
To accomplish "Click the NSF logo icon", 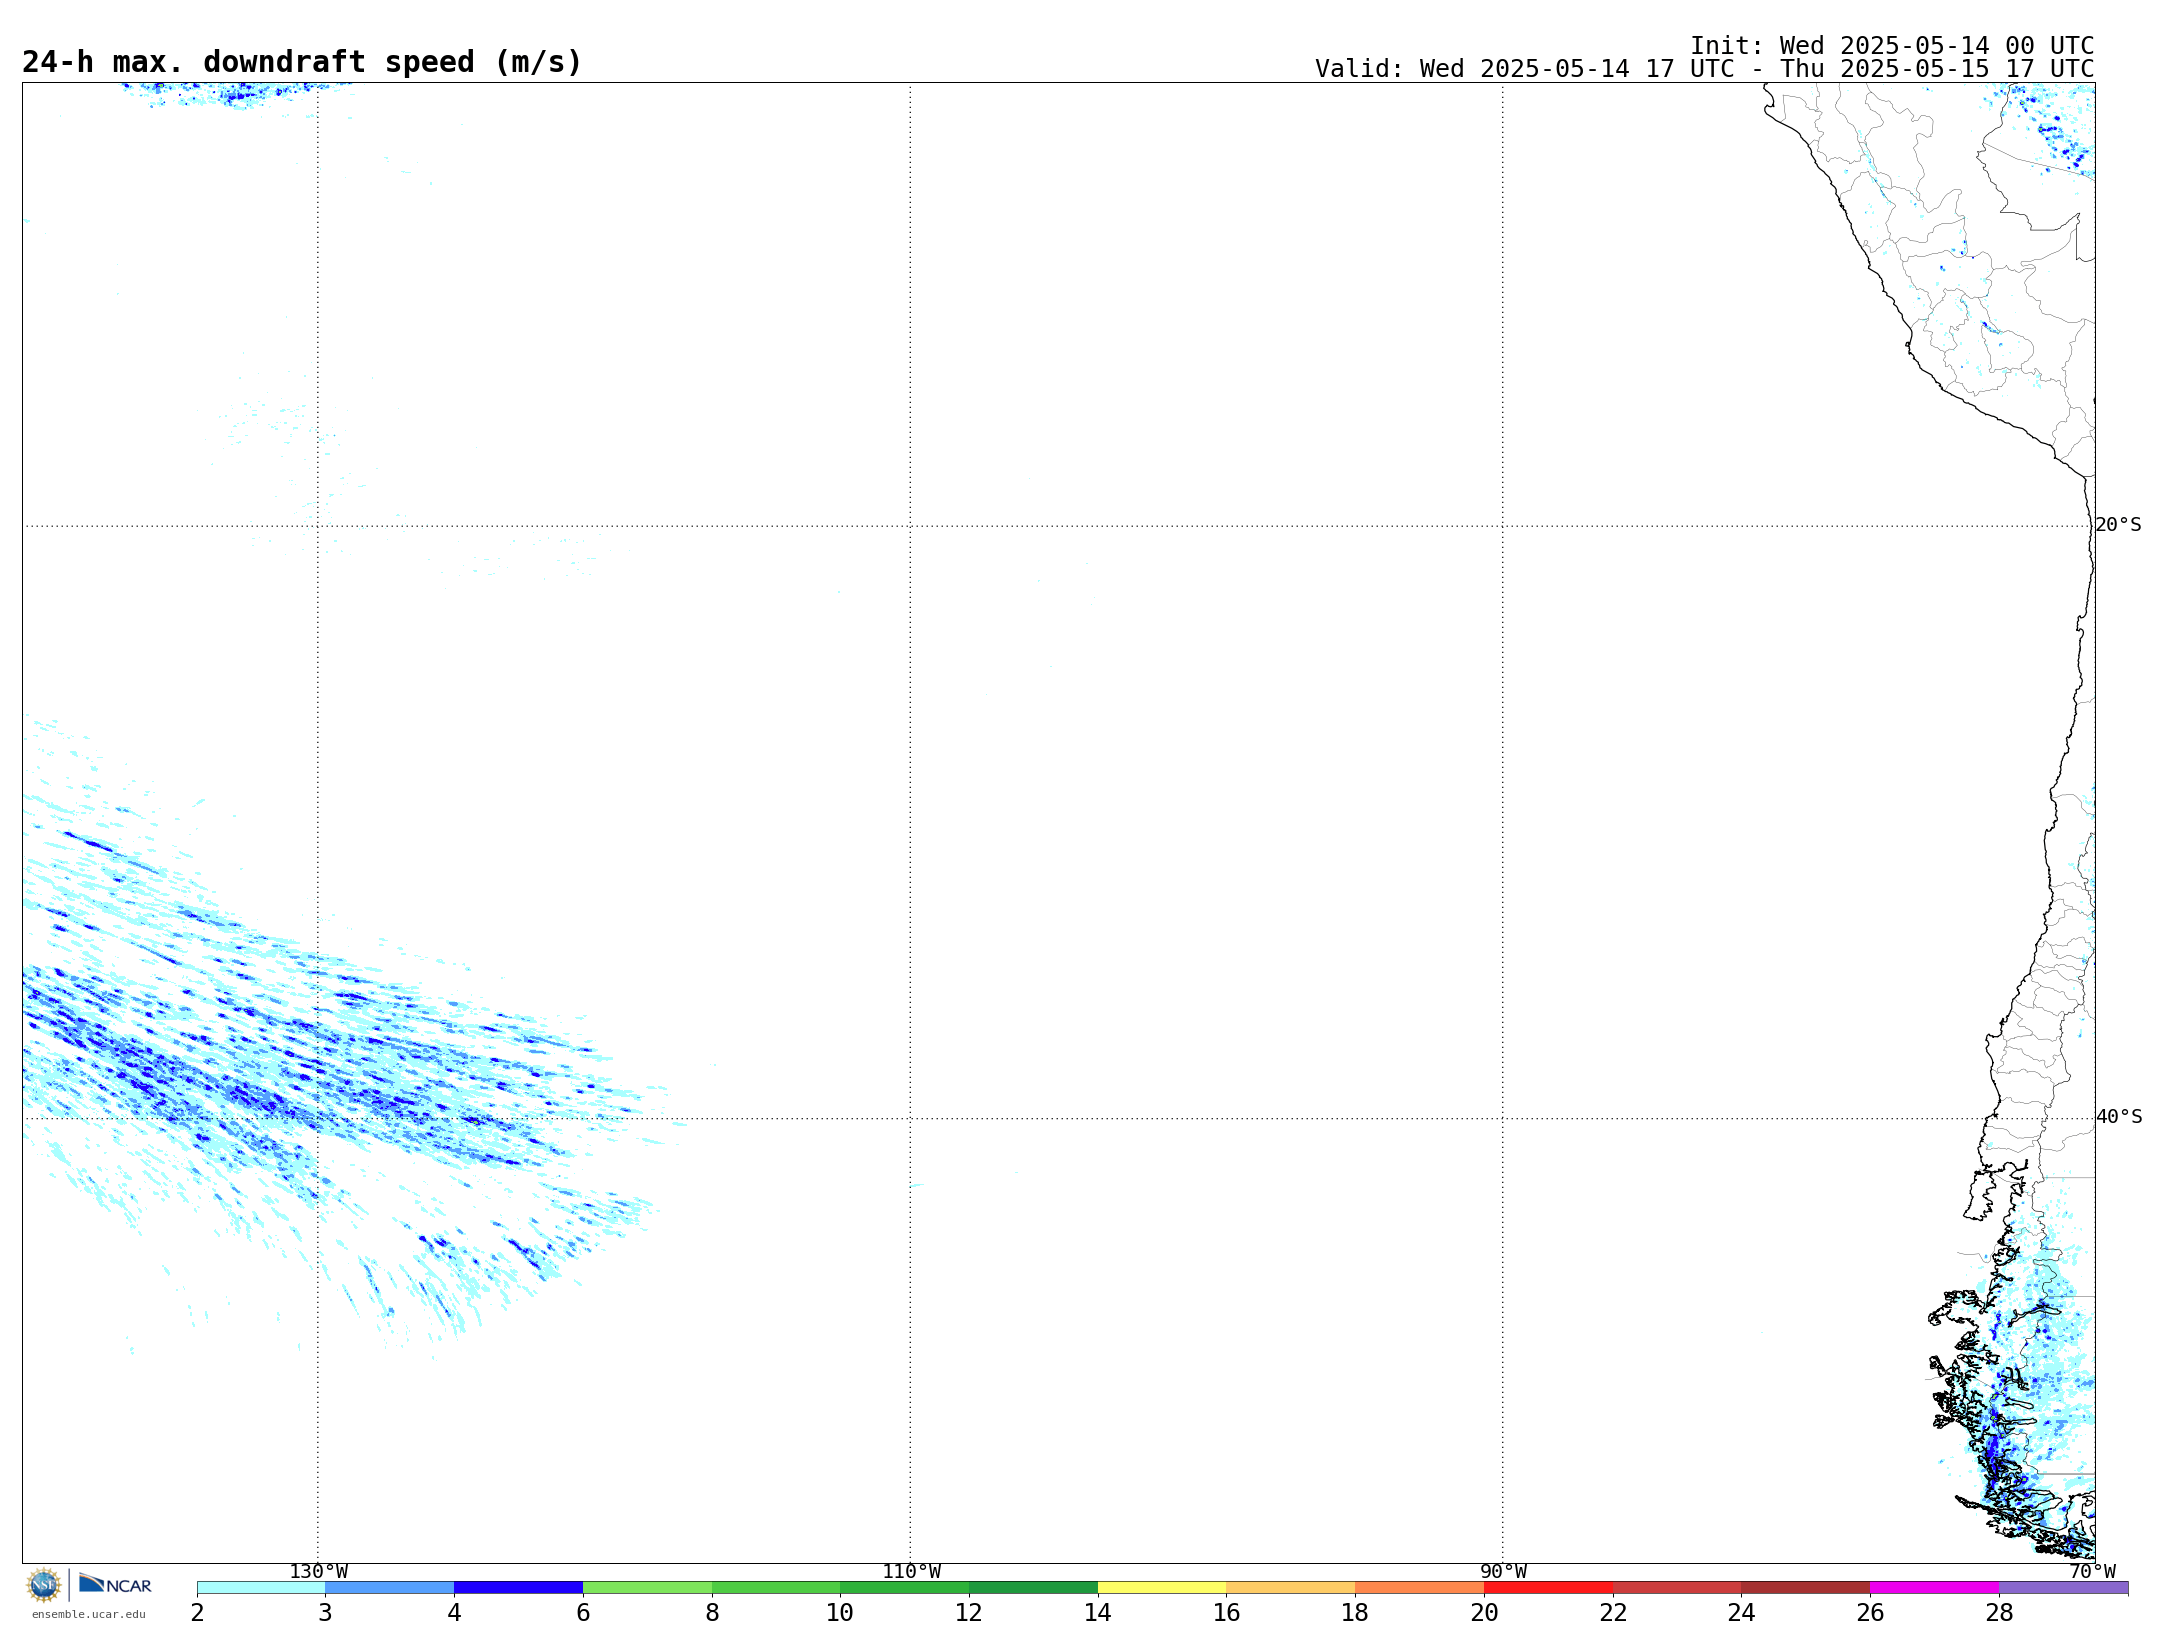I will point(44,1585).
